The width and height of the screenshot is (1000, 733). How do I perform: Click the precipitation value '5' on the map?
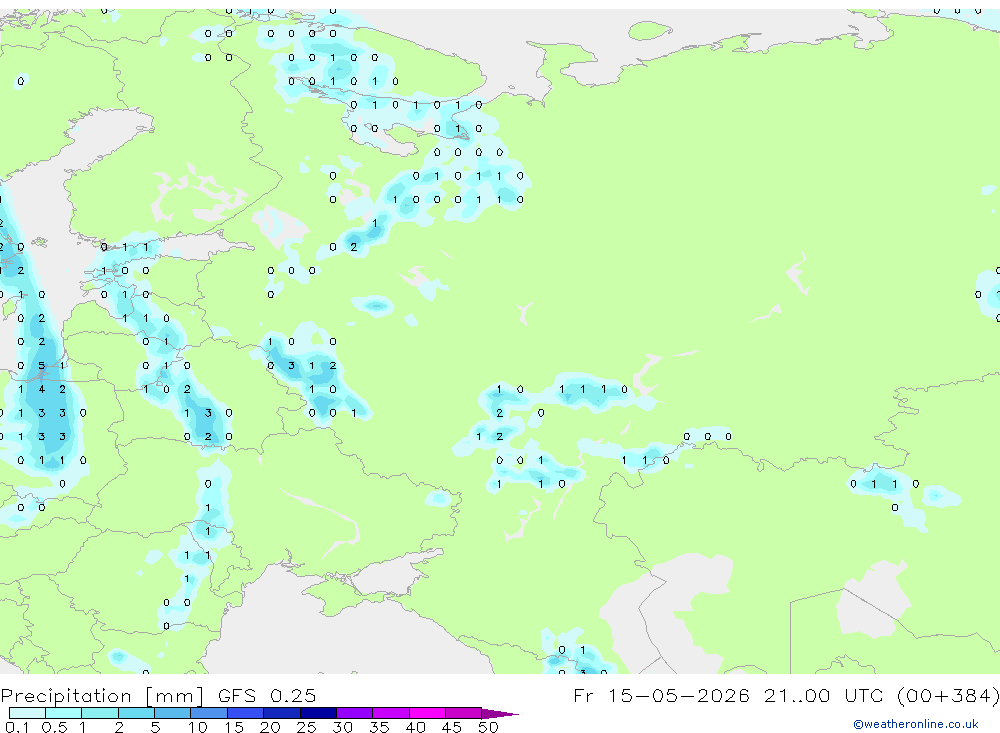coord(41,366)
